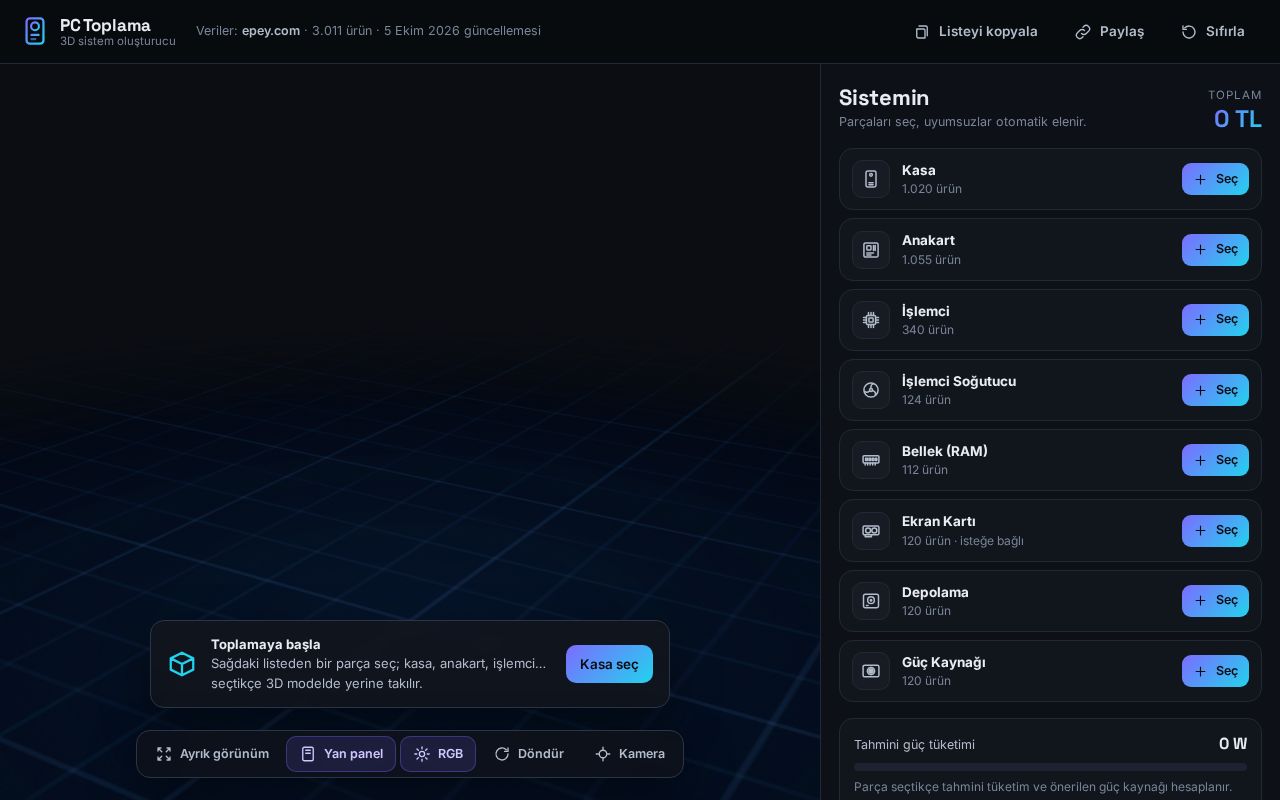This screenshot has height=800, width=1280.
Task: Share the build via Paylaş
Action: (x=1109, y=32)
